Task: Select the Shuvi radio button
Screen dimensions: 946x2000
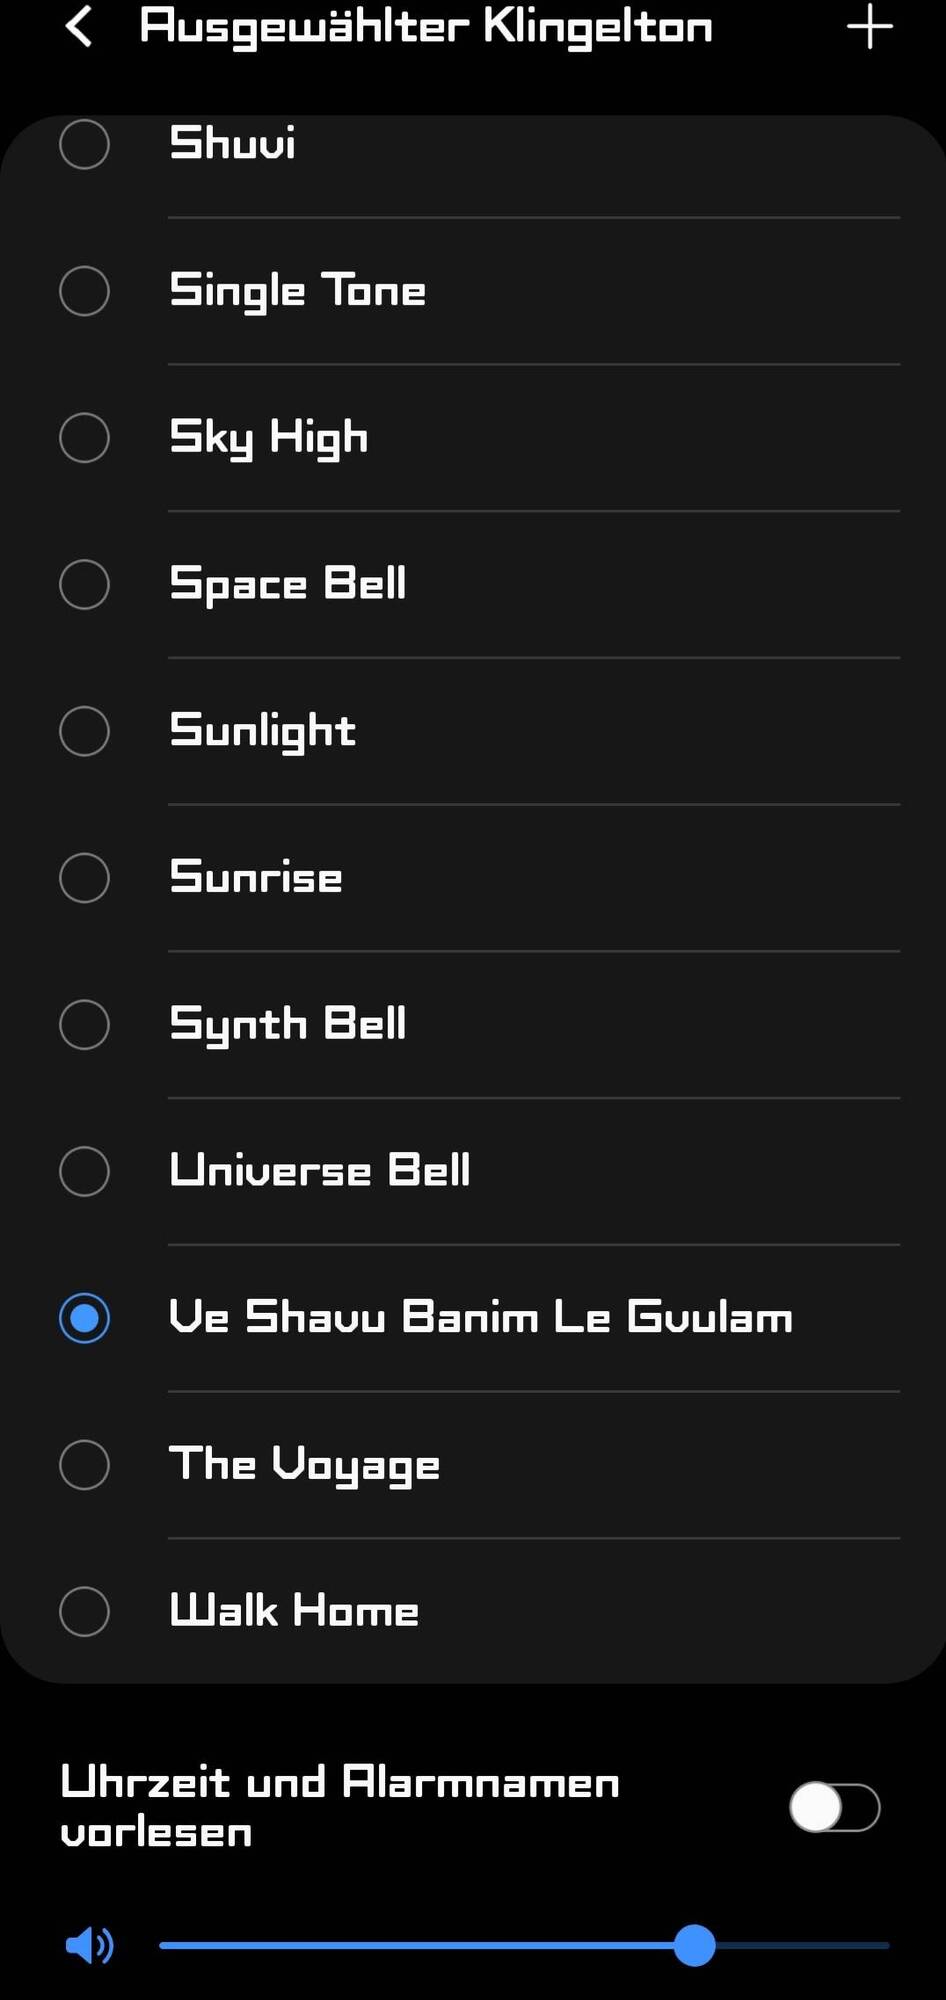Action: coord(85,144)
